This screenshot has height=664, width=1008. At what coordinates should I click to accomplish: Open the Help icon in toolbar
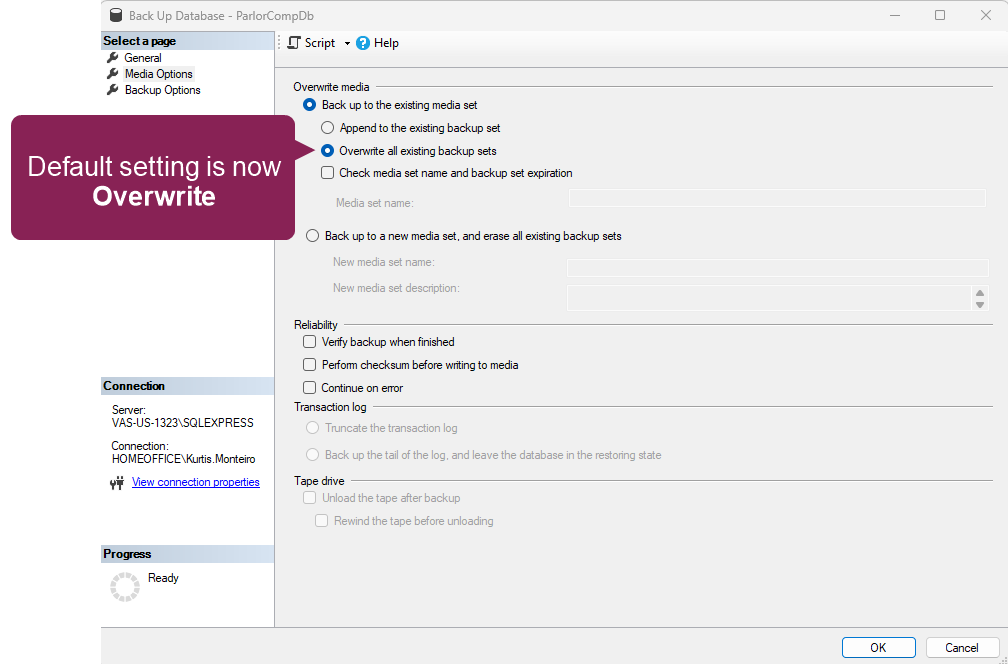363,43
